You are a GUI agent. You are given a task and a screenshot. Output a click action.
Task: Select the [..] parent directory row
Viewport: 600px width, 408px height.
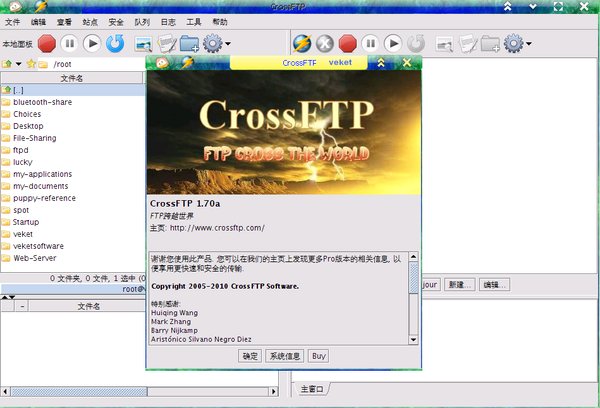point(73,90)
